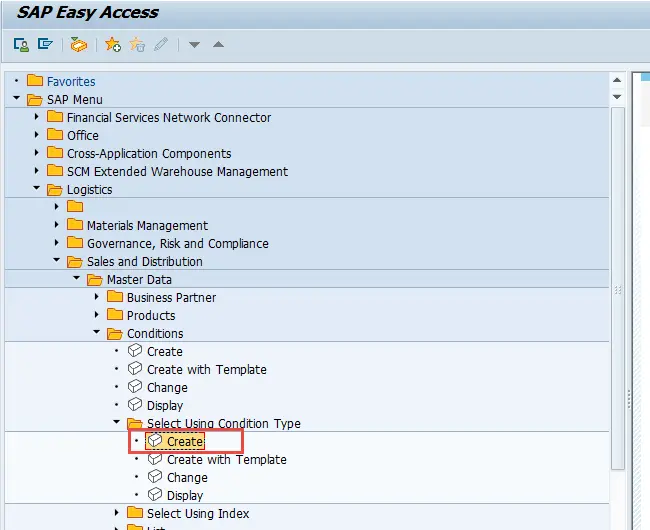Expand Financial Services Network Connector node
Image resolution: width=650 pixels, height=530 pixels.
tap(36, 117)
